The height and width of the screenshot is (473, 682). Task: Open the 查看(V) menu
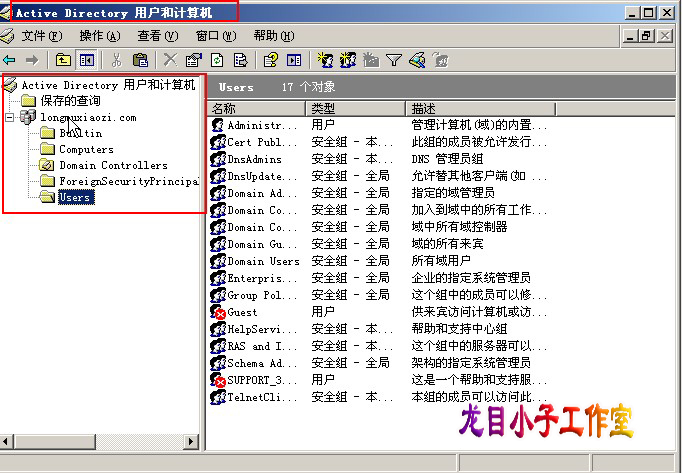click(x=158, y=36)
